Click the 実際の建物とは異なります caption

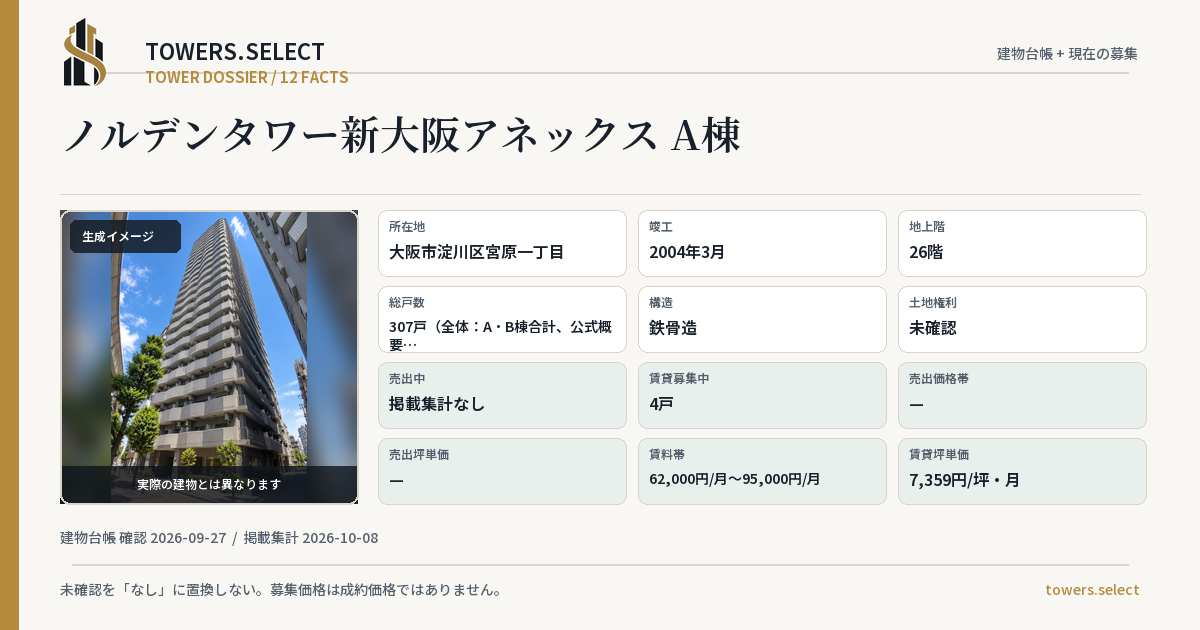pos(209,484)
